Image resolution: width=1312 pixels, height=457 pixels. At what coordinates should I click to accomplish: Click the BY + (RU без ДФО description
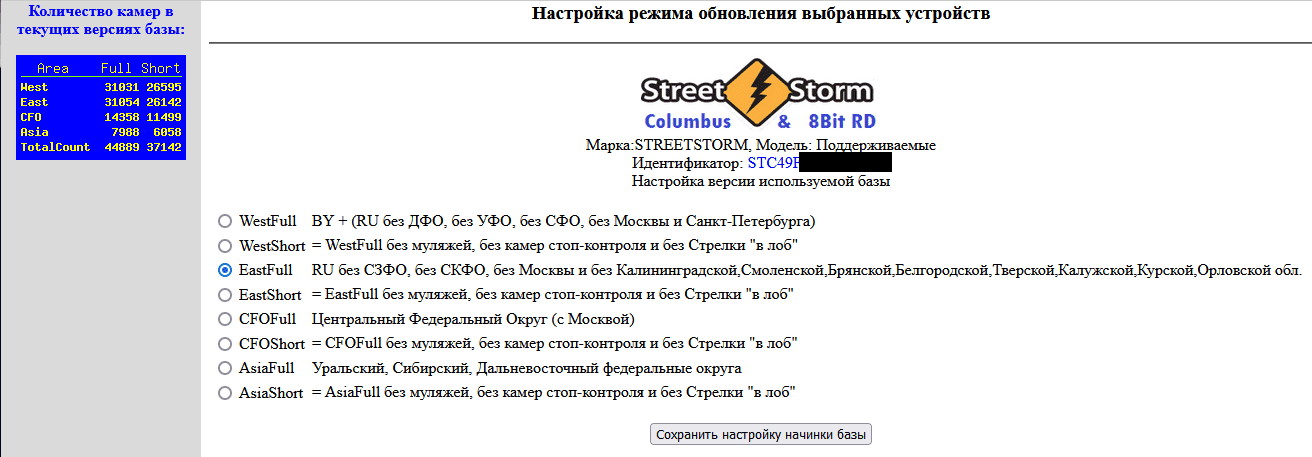(x=563, y=221)
